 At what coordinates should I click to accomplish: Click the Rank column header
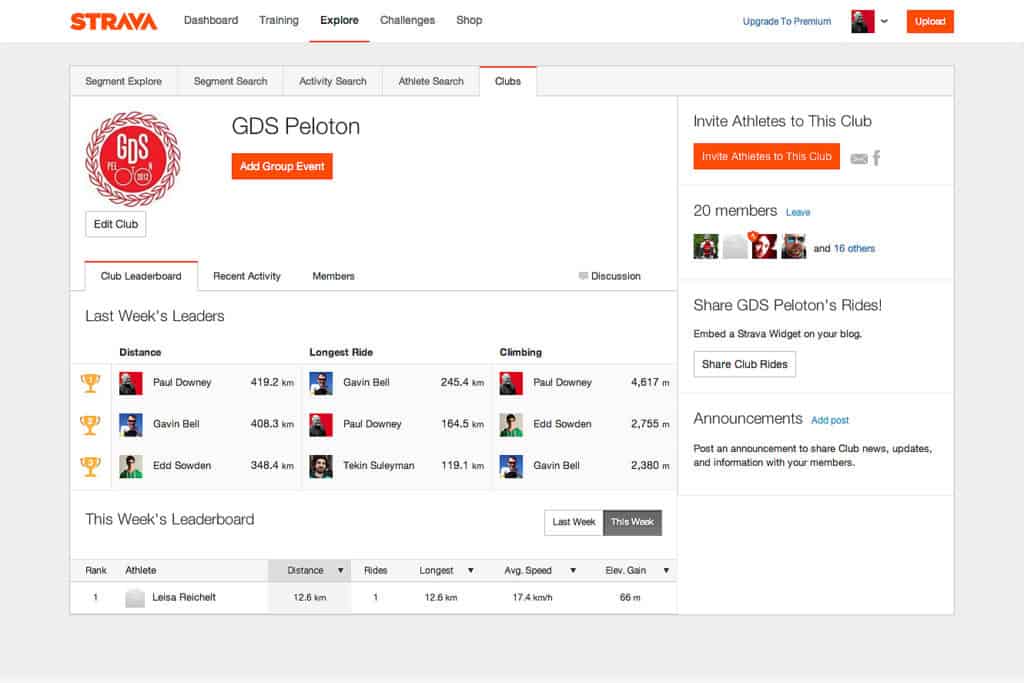pyautogui.click(x=96, y=571)
